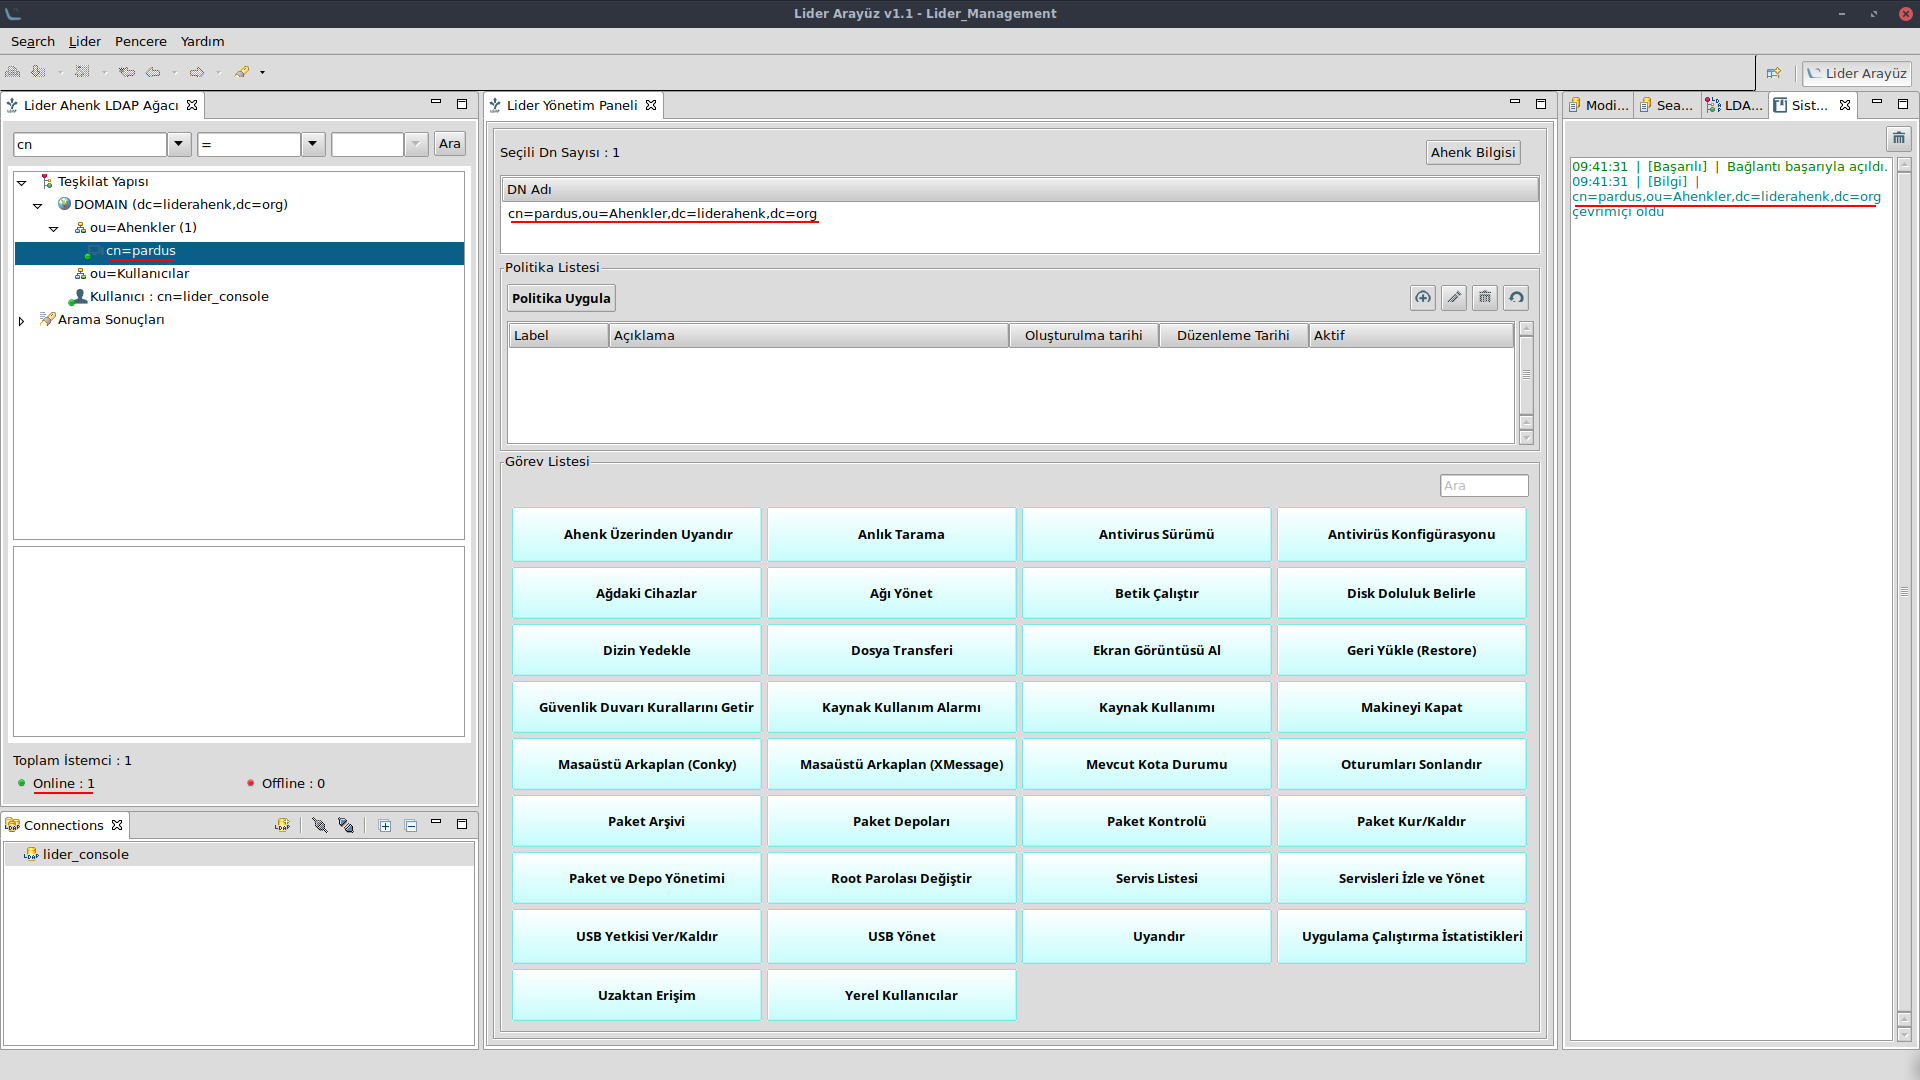1920x1080 pixels.
Task: Click the delete trash icon in Politika Listesi
Action: [x=1485, y=297]
